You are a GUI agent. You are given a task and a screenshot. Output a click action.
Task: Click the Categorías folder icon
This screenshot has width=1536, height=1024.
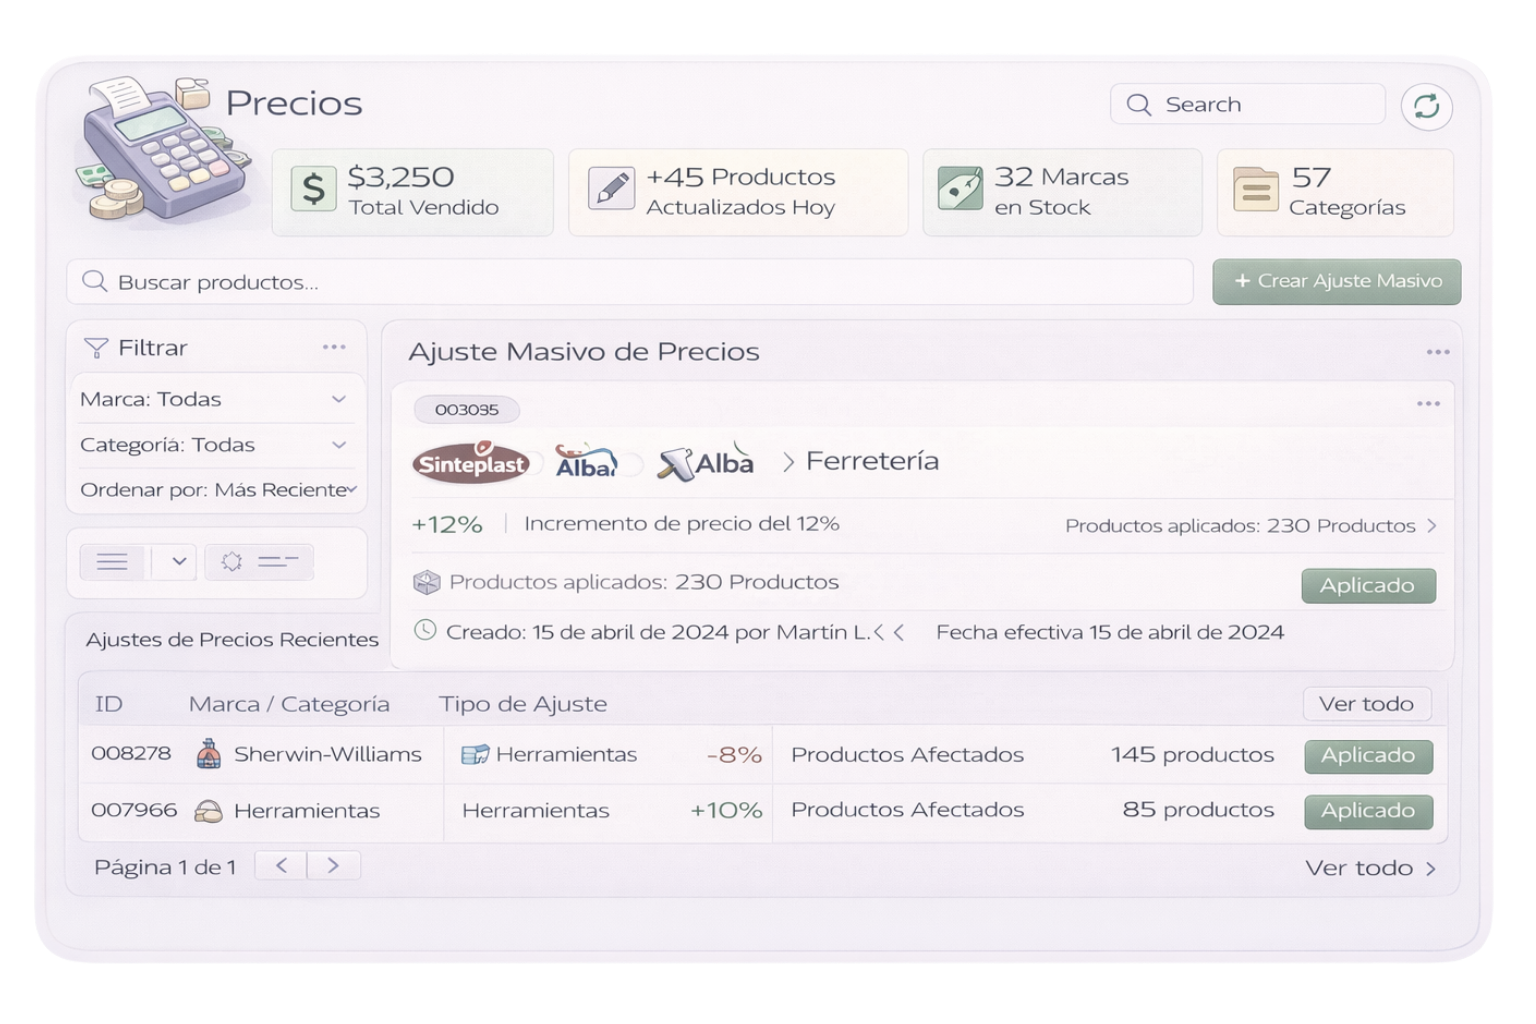pos(1255,189)
